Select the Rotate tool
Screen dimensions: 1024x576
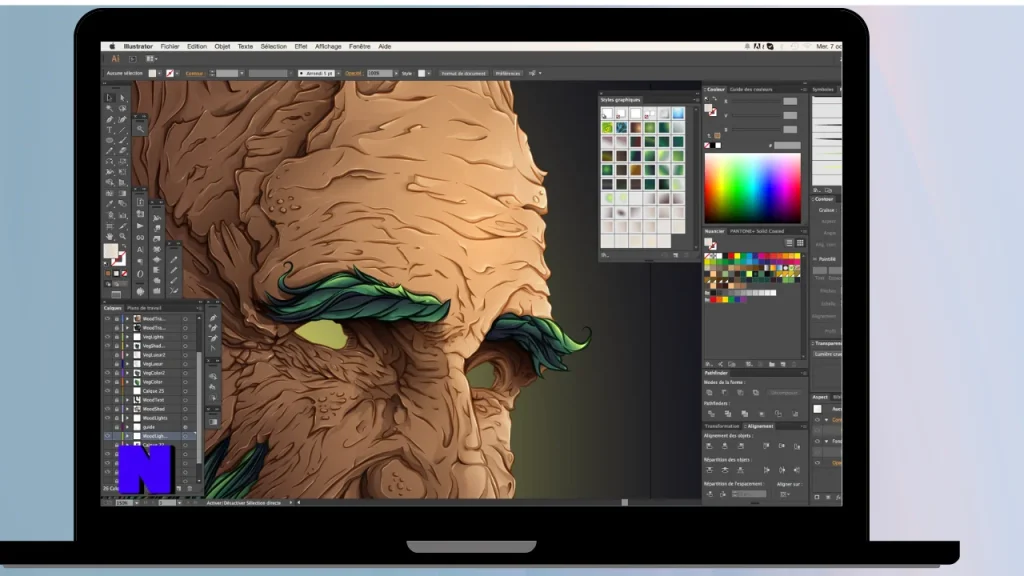[x=110, y=161]
